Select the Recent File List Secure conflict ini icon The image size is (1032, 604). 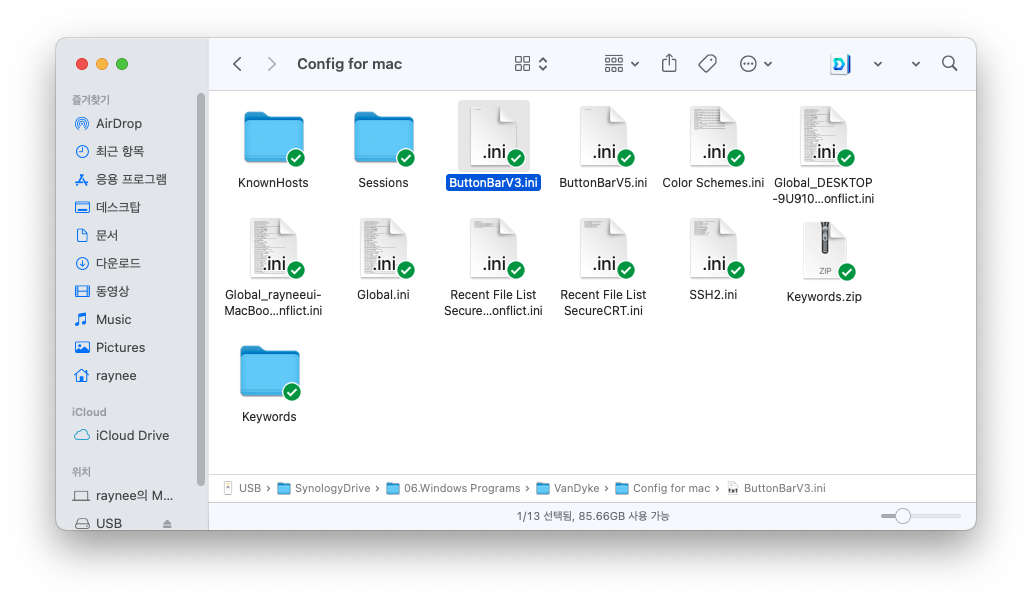494,249
